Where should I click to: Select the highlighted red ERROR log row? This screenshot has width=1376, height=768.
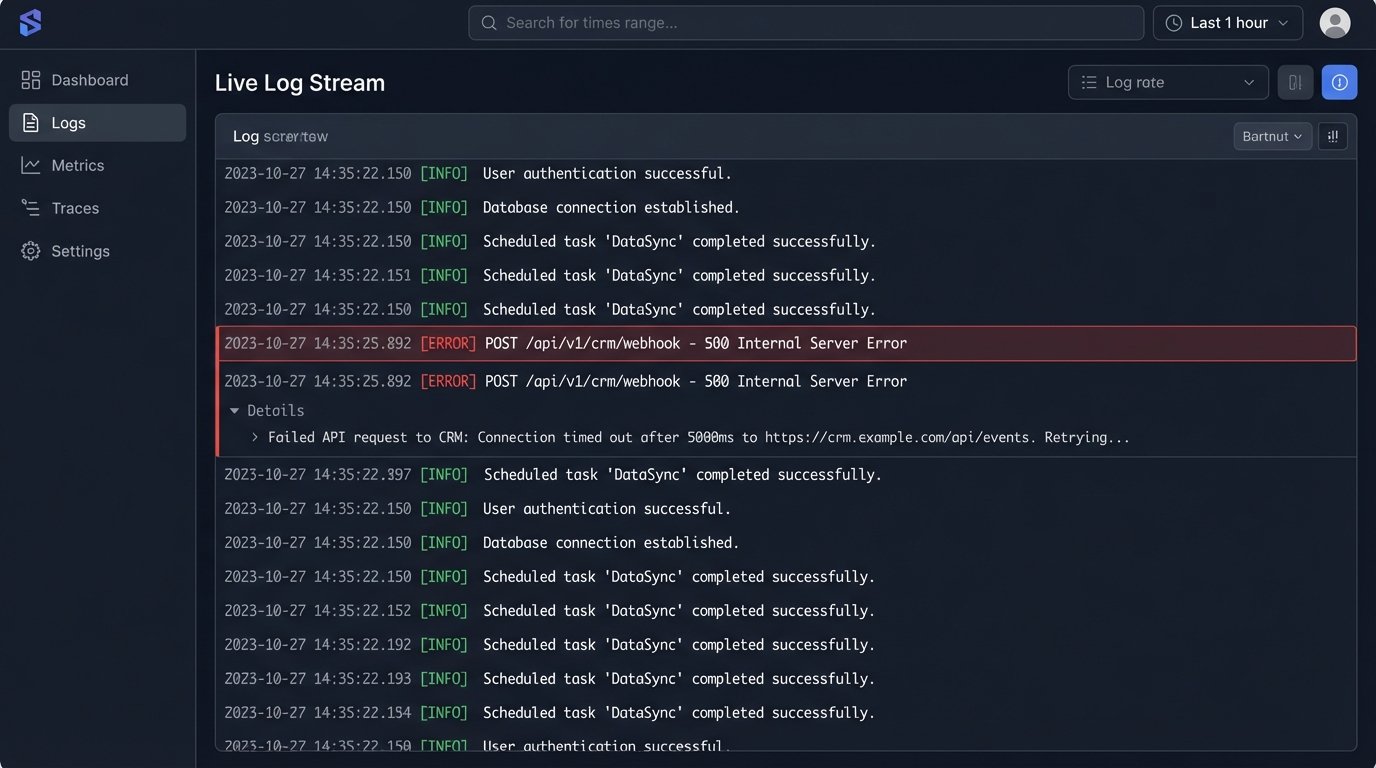786,343
